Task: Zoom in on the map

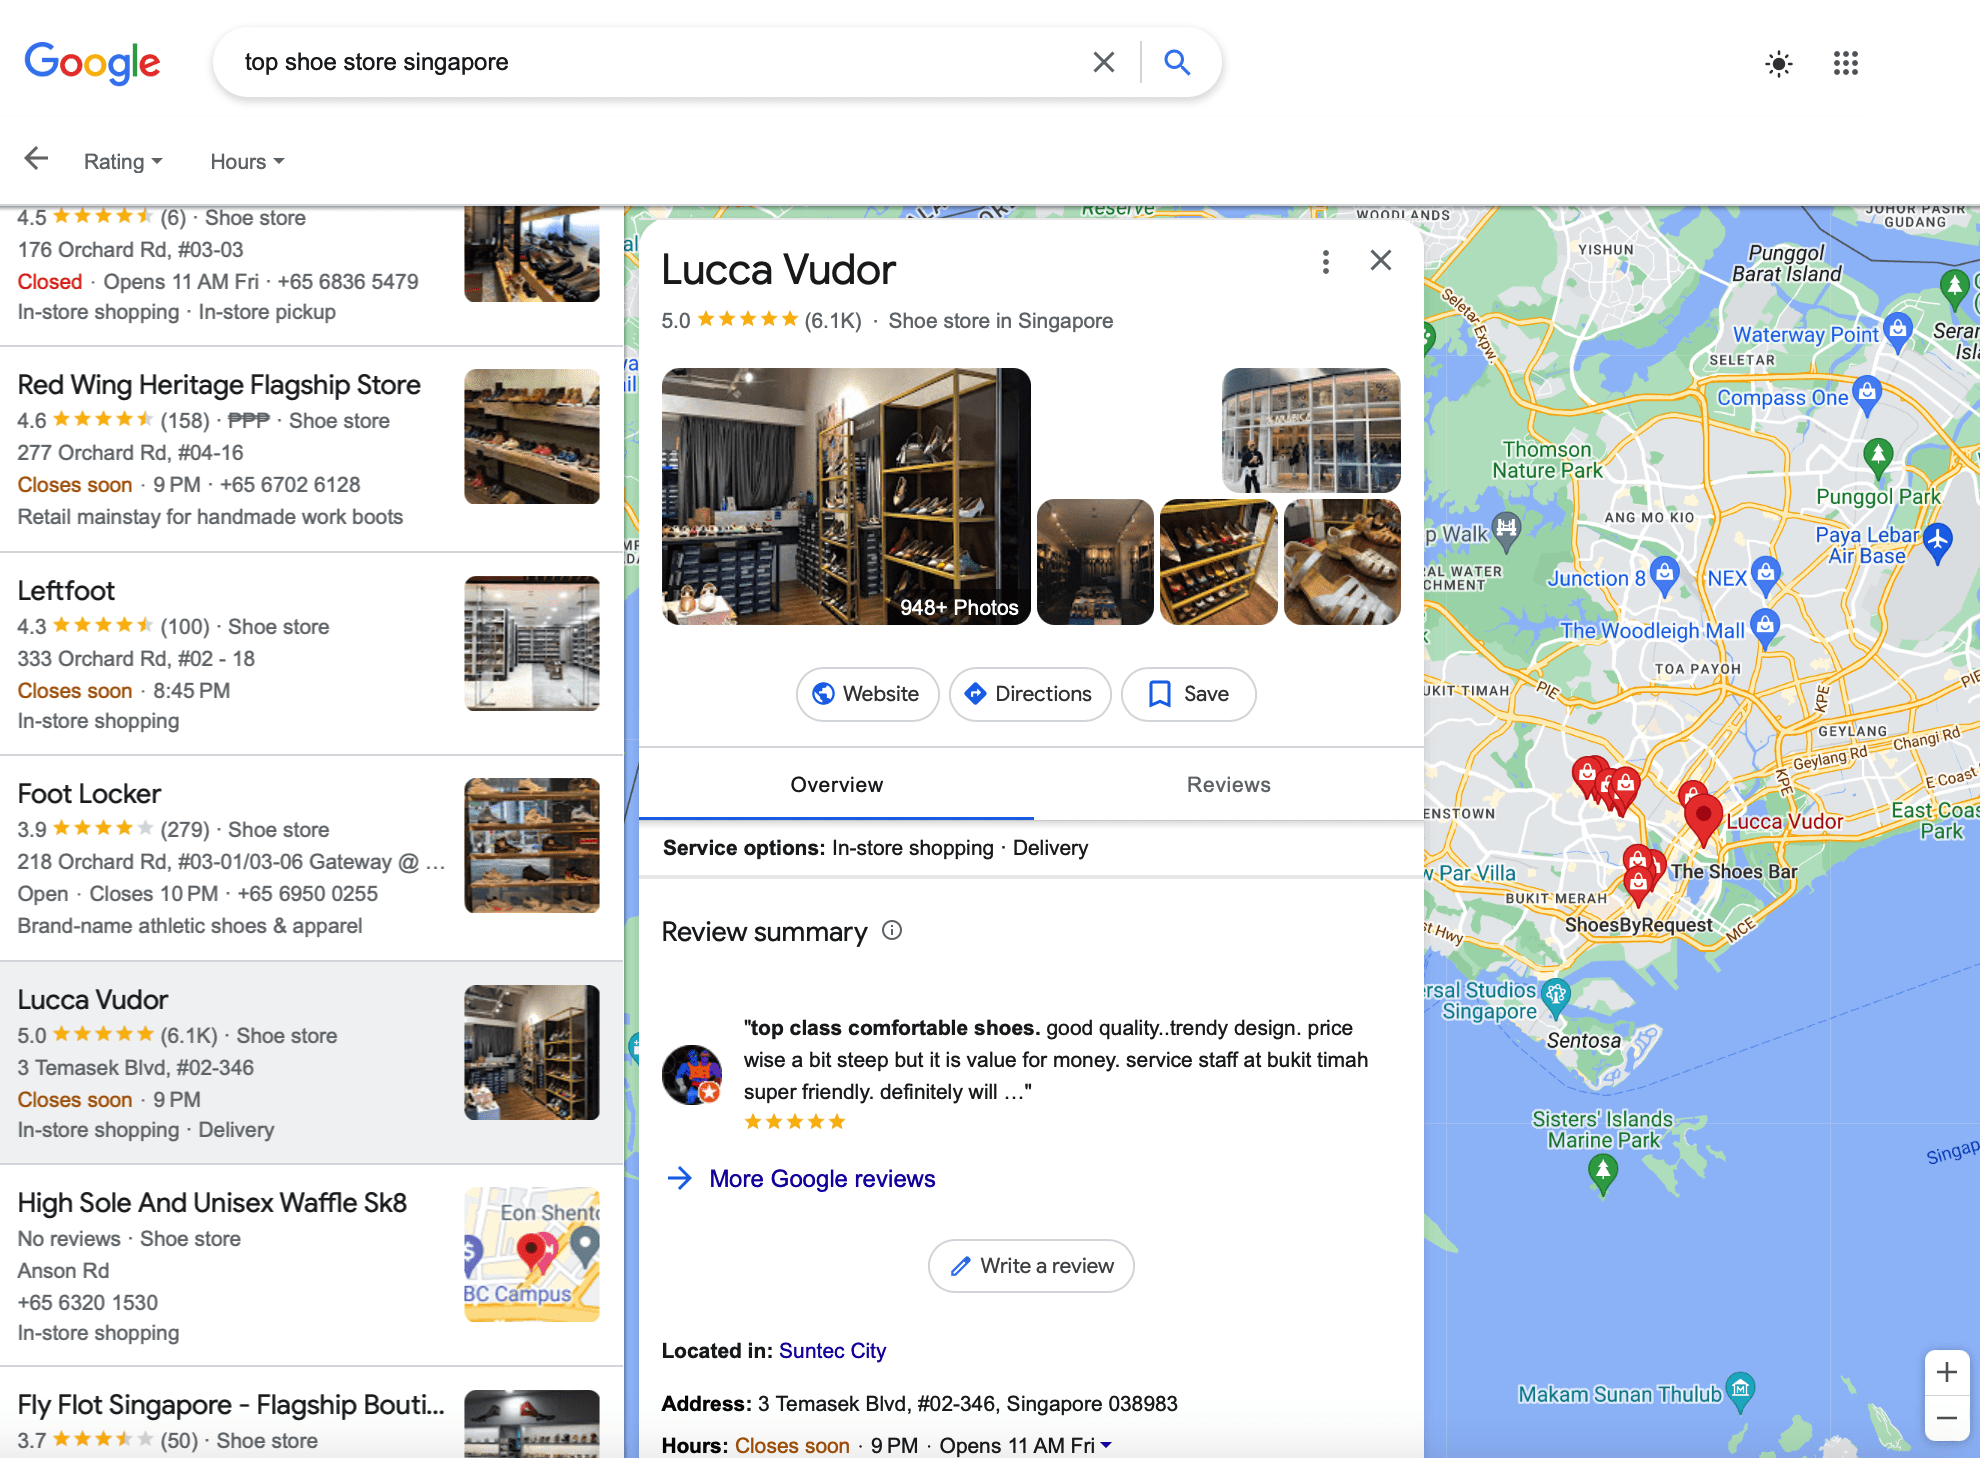Action: pyautogui.click(x=1947, y=1373)
